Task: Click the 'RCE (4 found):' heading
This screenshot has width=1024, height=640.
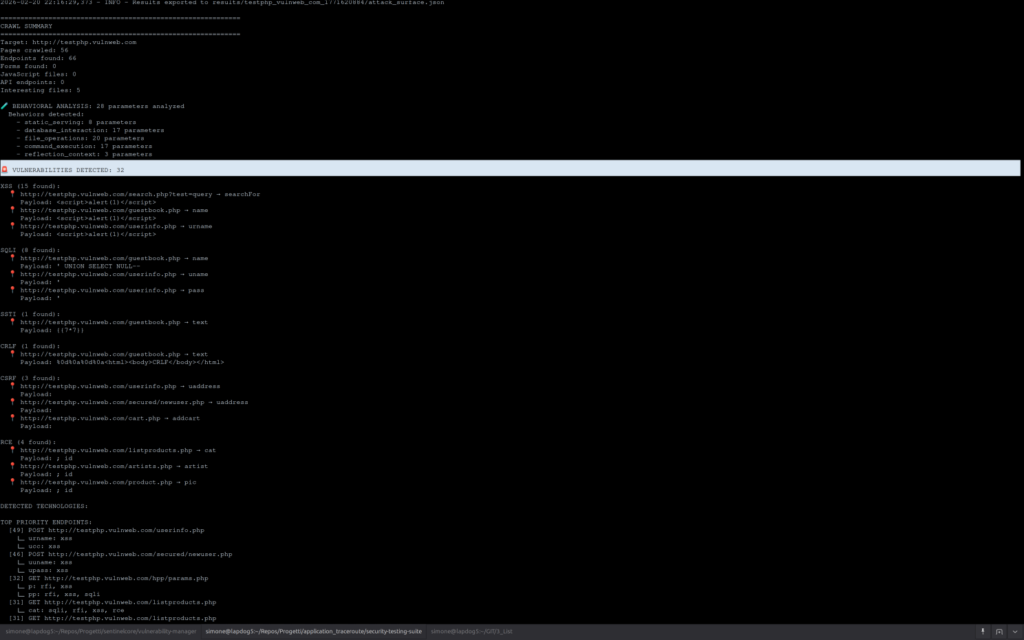Action: tap(28, 442)
